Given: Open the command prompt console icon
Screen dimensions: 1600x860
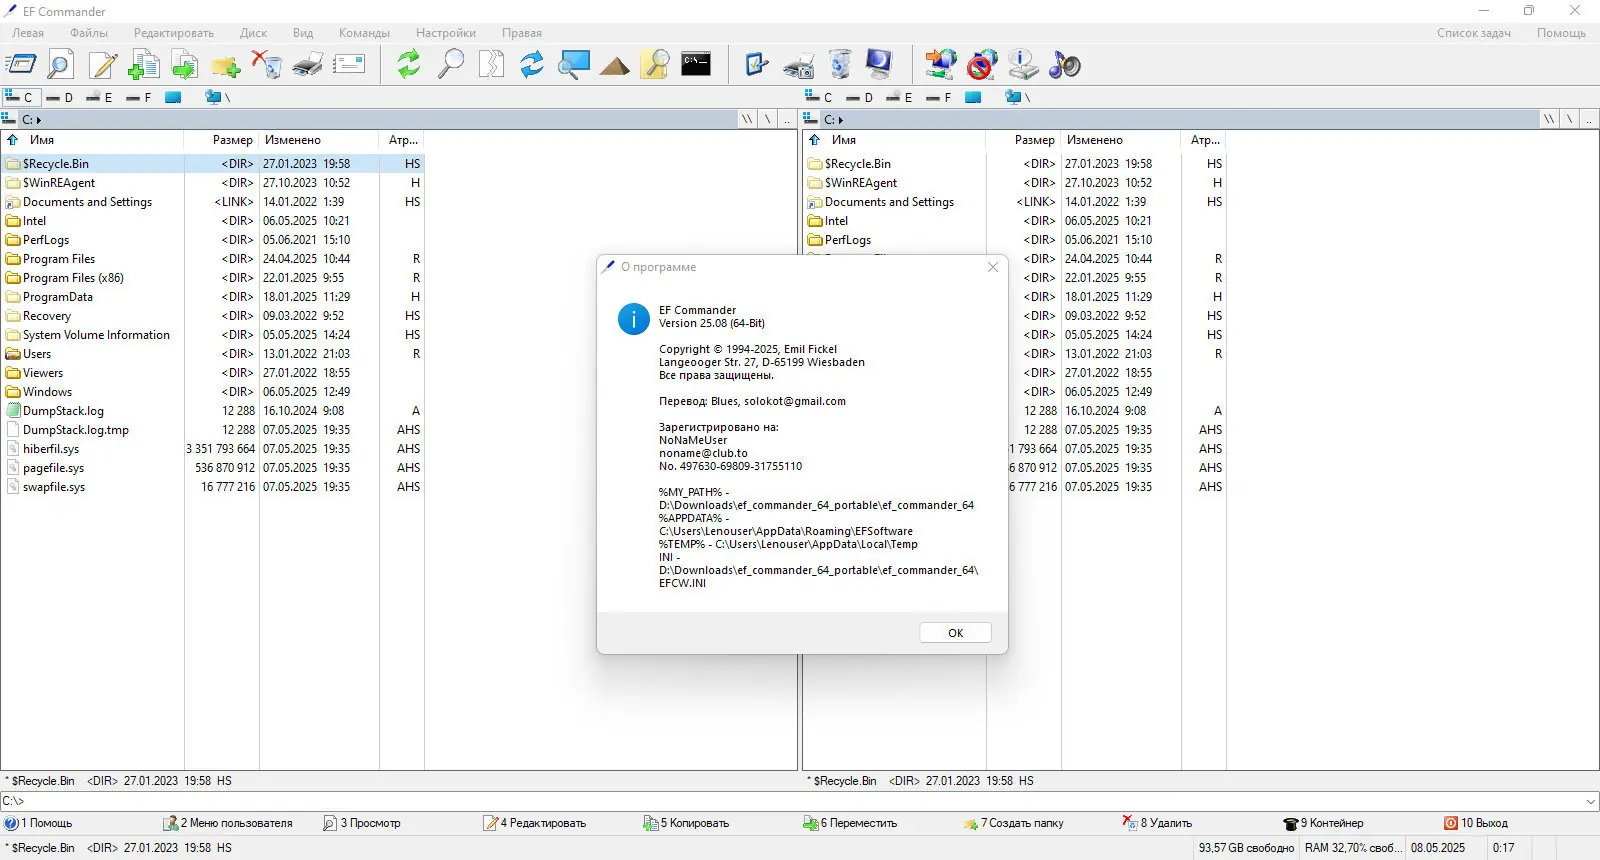Looking at the screenshot, I should point(696,64).
